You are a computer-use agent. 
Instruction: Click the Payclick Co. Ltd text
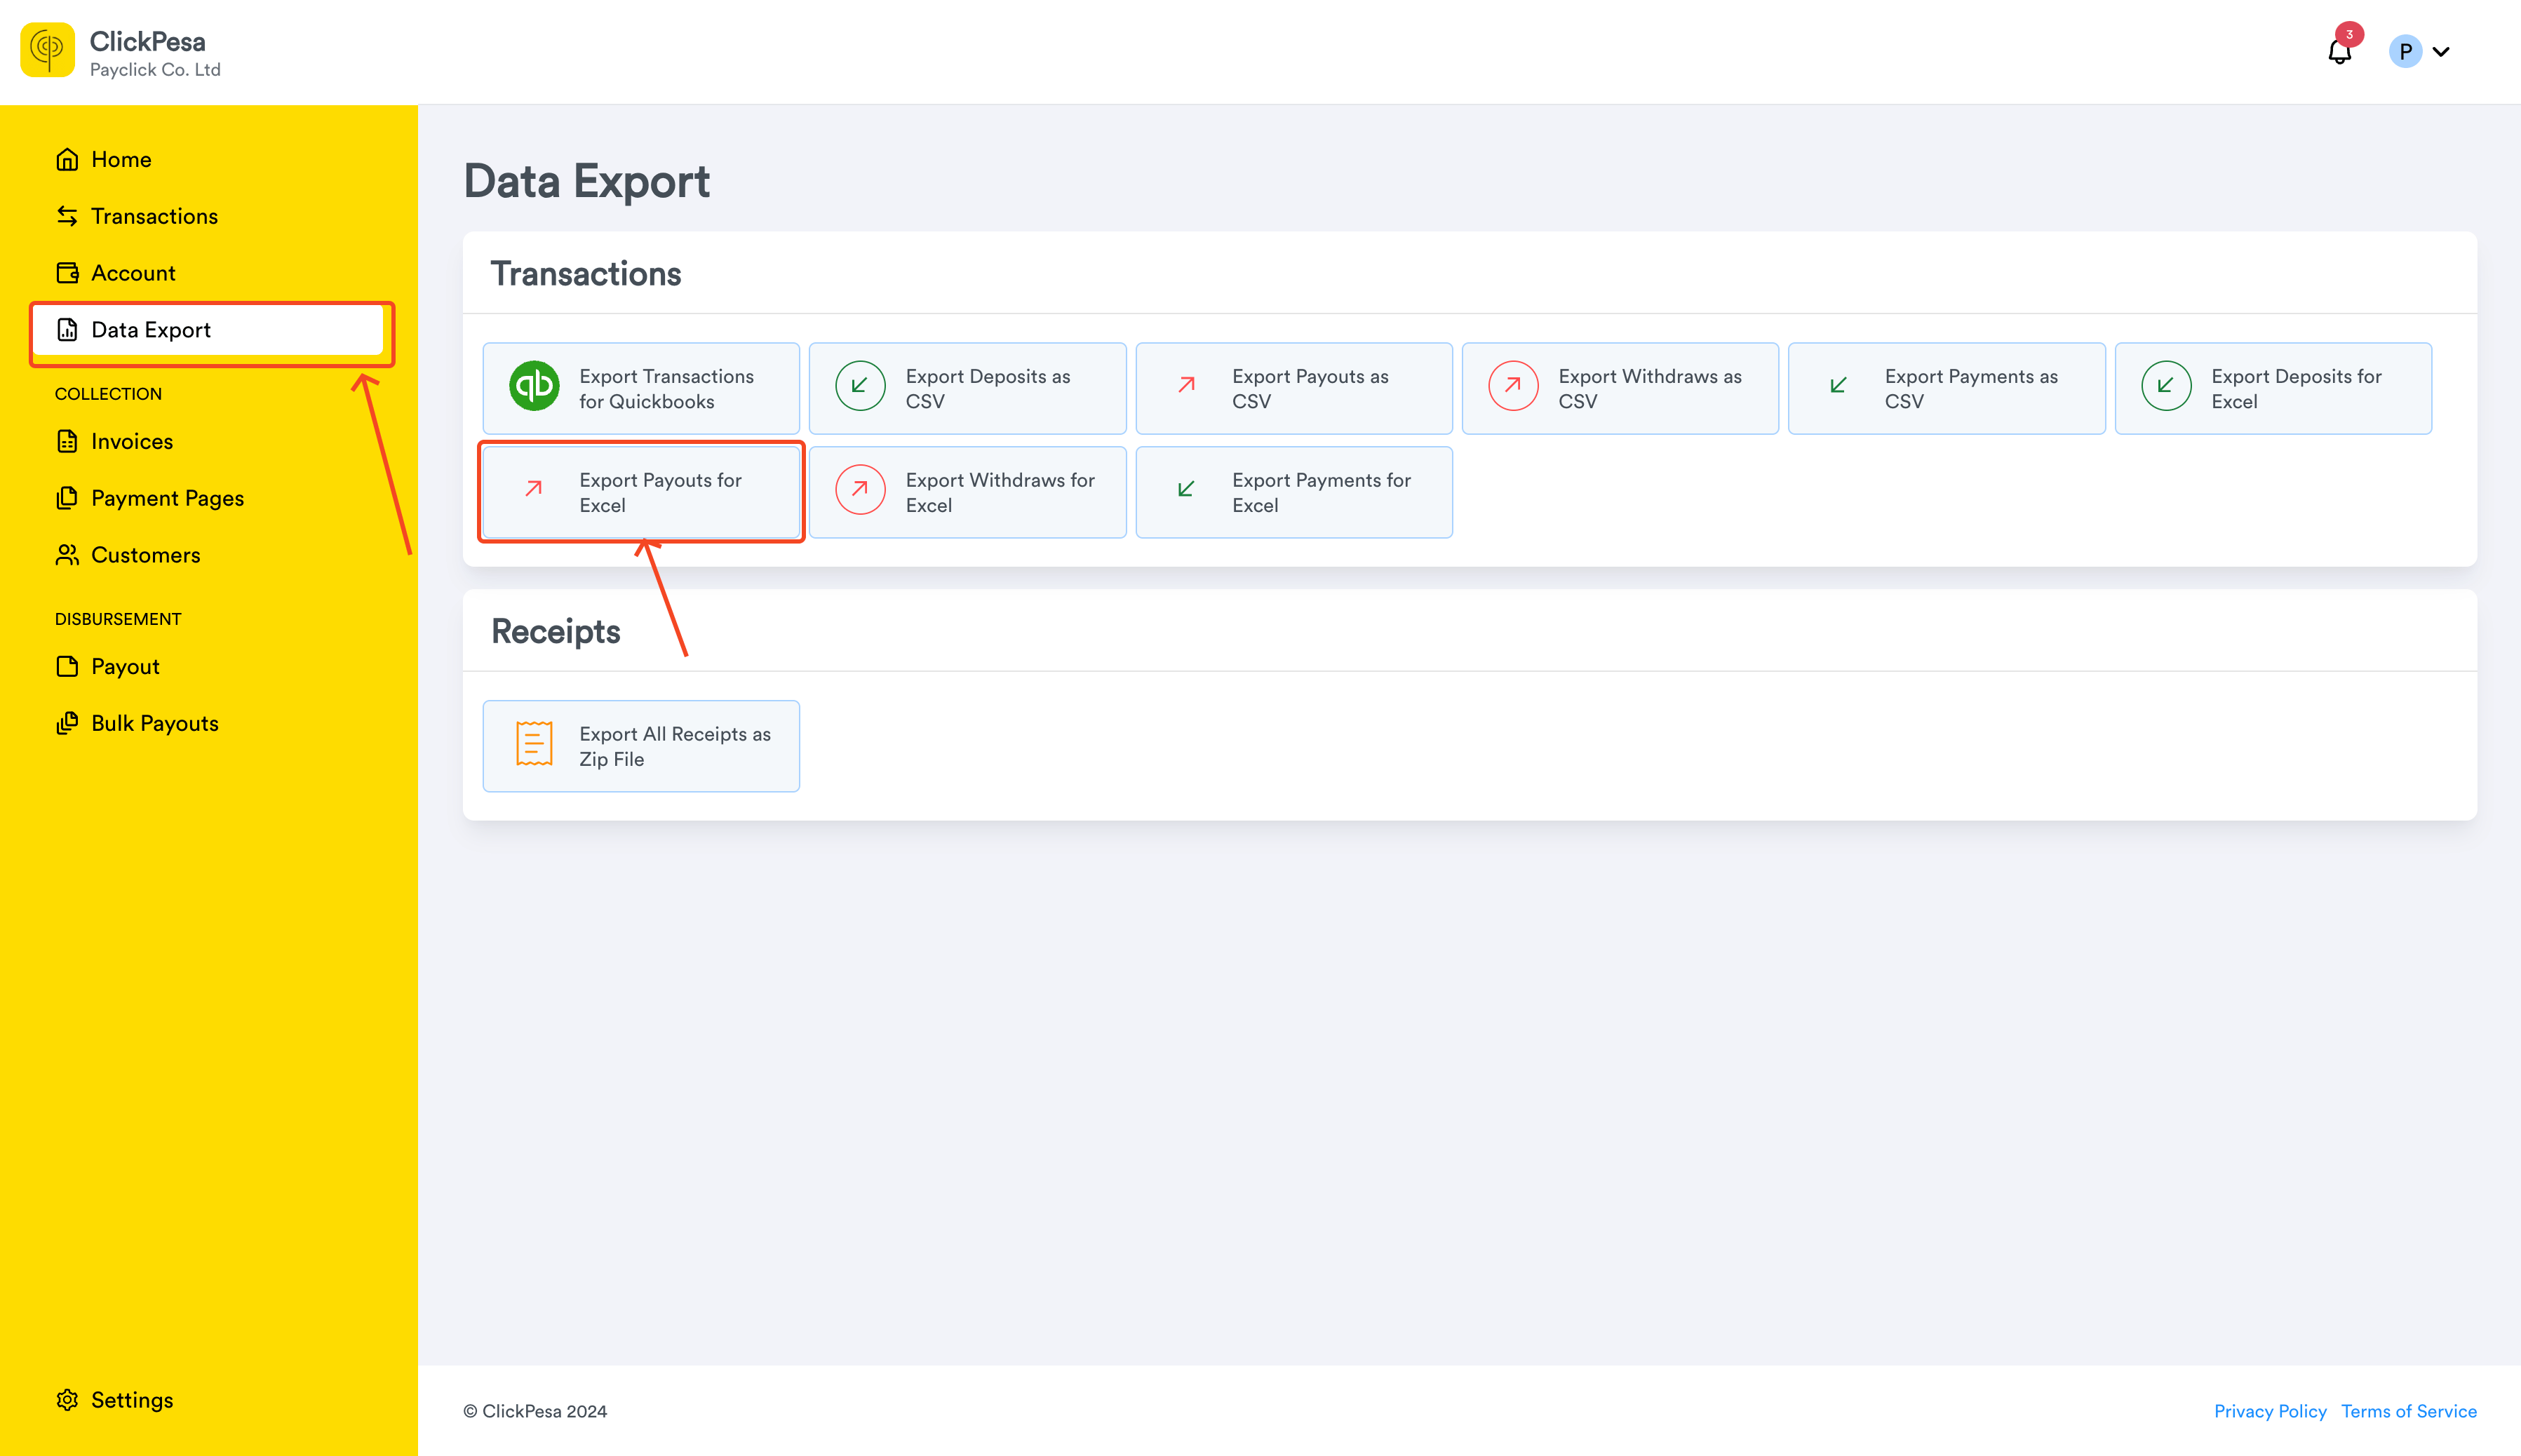point(155,70)
